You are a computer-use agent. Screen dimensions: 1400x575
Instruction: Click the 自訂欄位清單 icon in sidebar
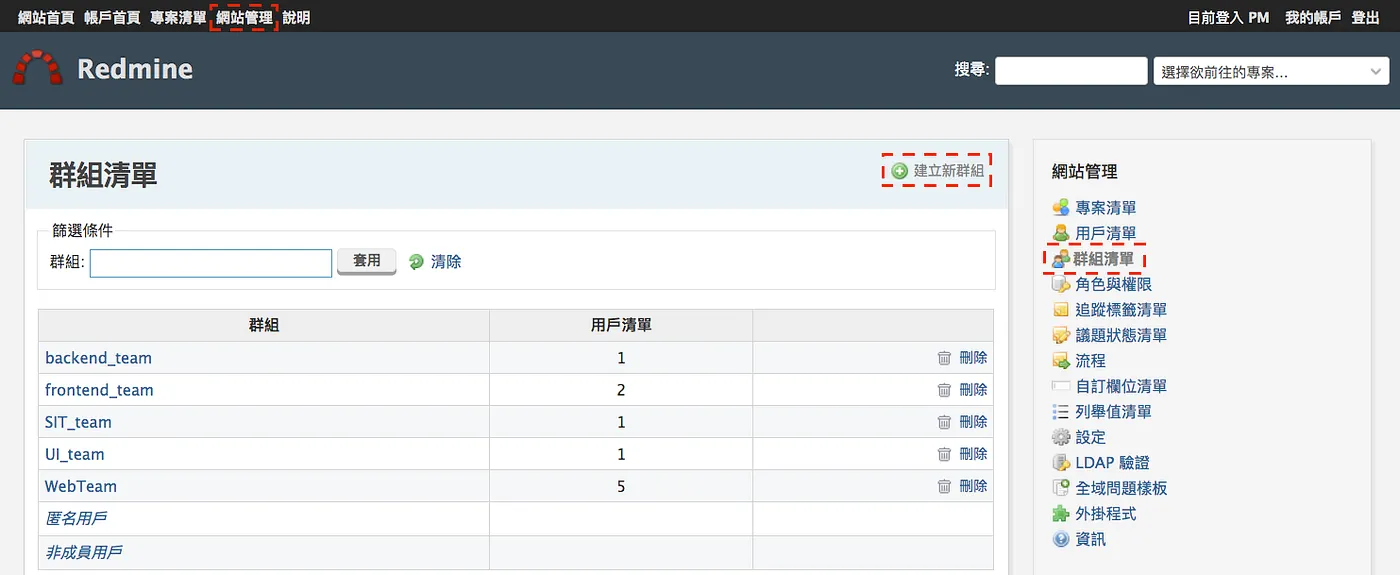1061,386
